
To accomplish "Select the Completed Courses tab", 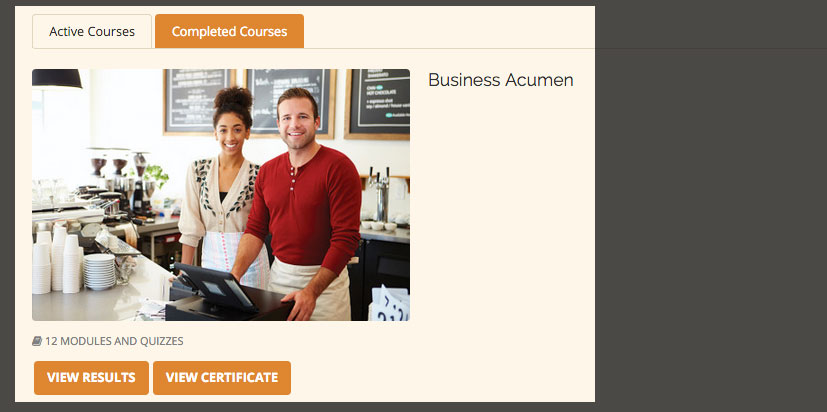I will 229,32.
